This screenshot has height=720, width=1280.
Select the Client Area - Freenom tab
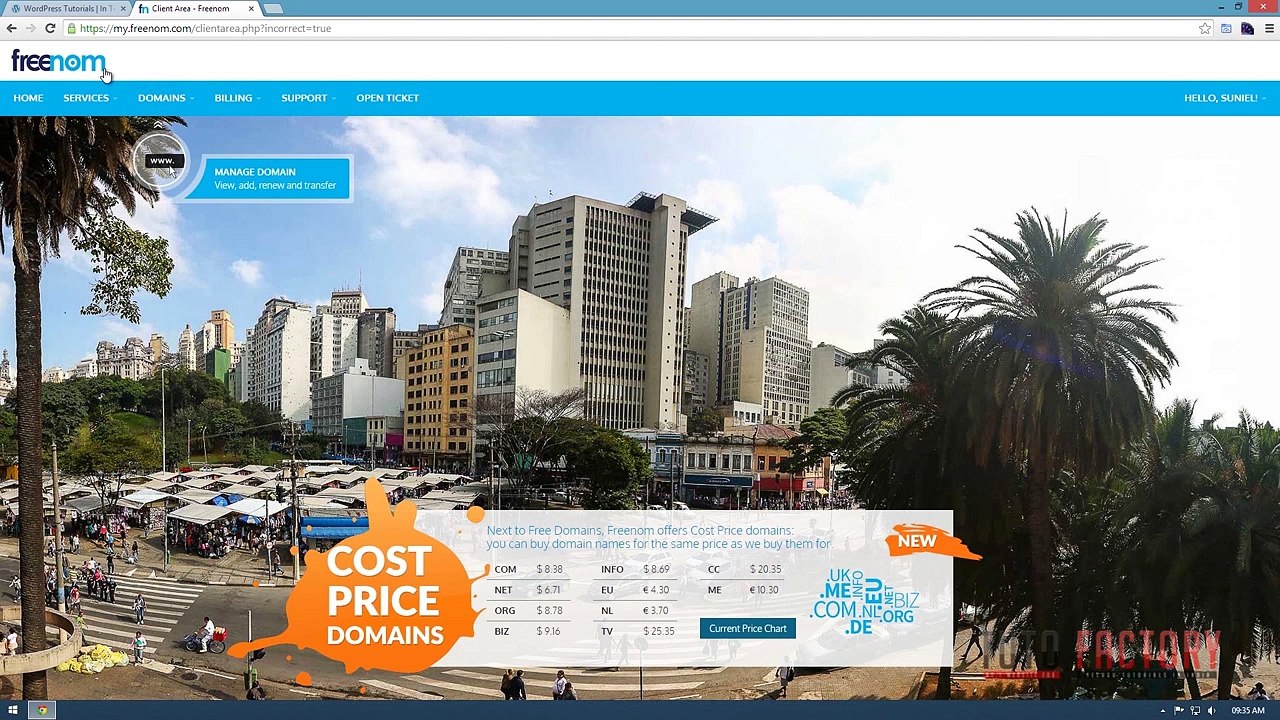coord(195,8)
